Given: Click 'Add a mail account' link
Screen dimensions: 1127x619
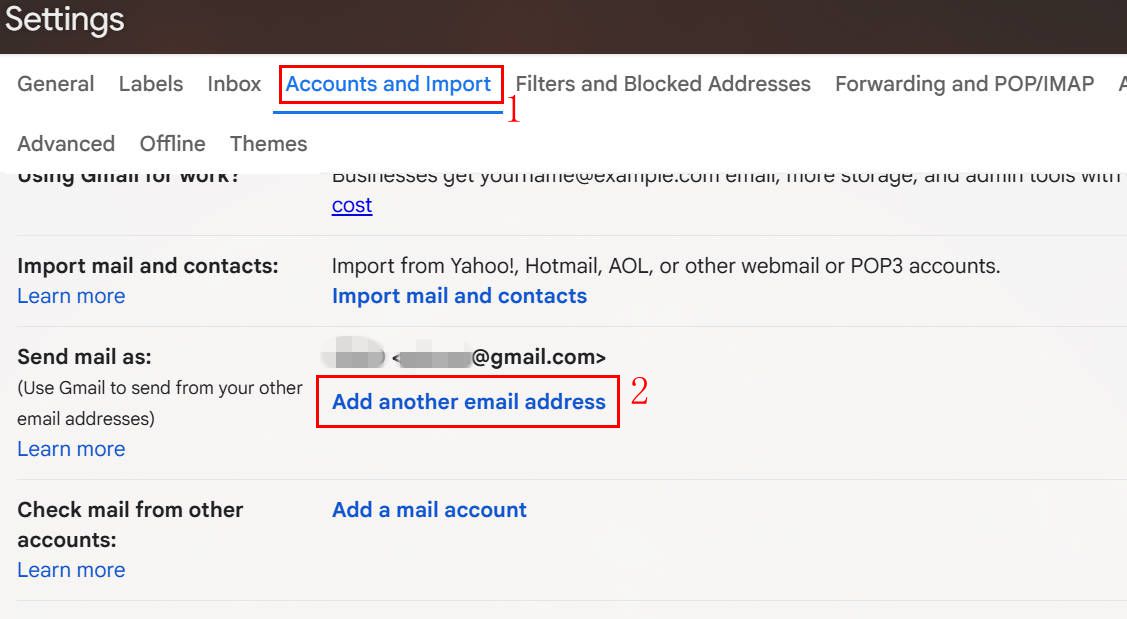Looking at the screenshot, I should [x=429, y=510].
